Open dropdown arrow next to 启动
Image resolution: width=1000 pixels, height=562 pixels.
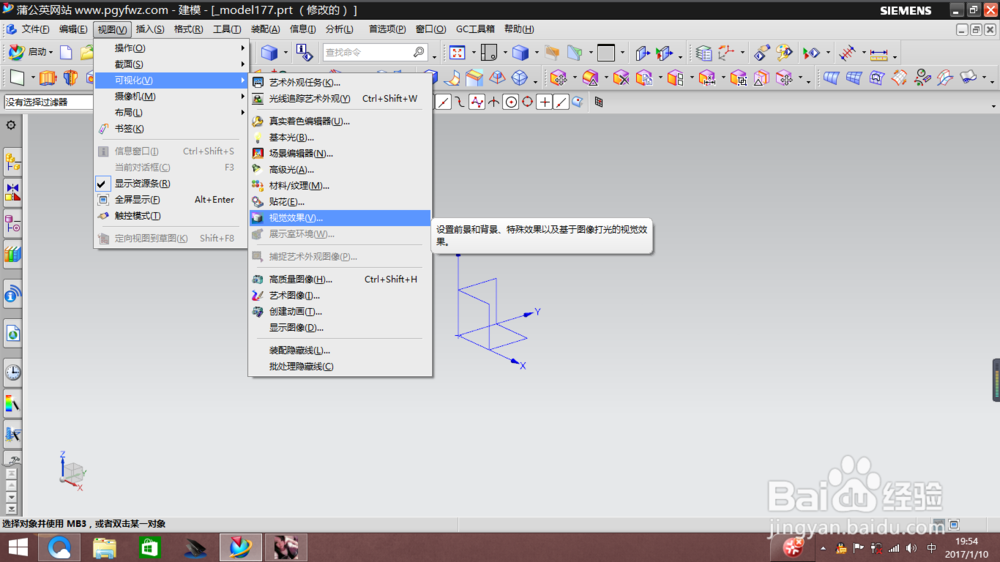click(51, 52)
